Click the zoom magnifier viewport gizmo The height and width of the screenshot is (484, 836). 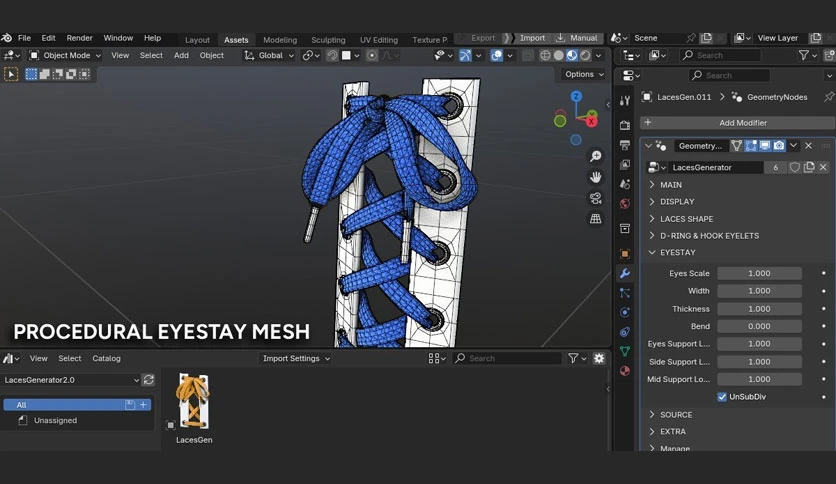click(596, 156)
